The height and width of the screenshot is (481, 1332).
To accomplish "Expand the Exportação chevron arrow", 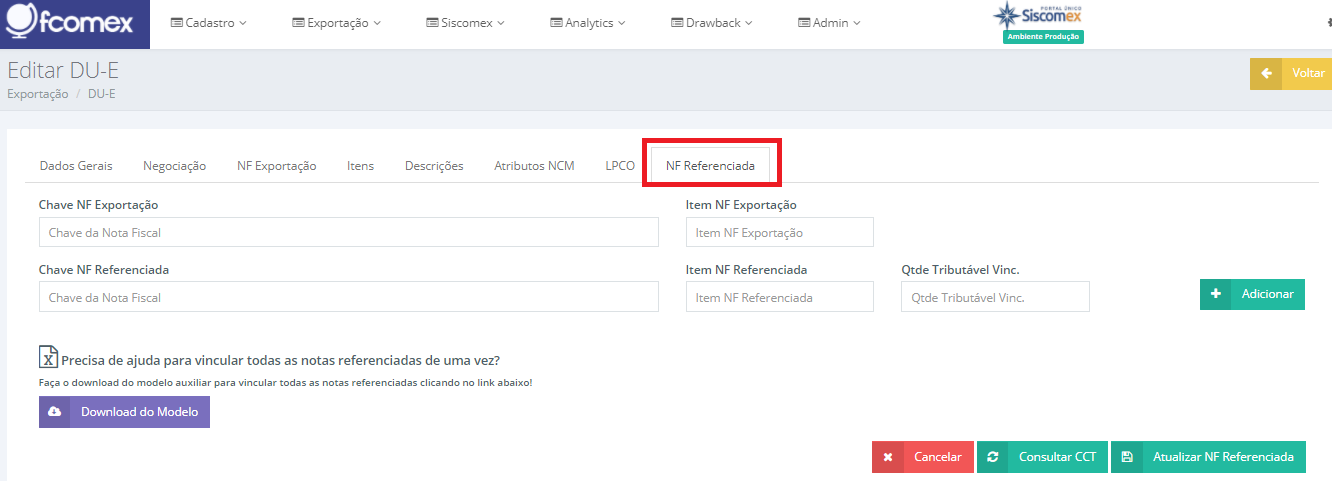I will [377, 23].
